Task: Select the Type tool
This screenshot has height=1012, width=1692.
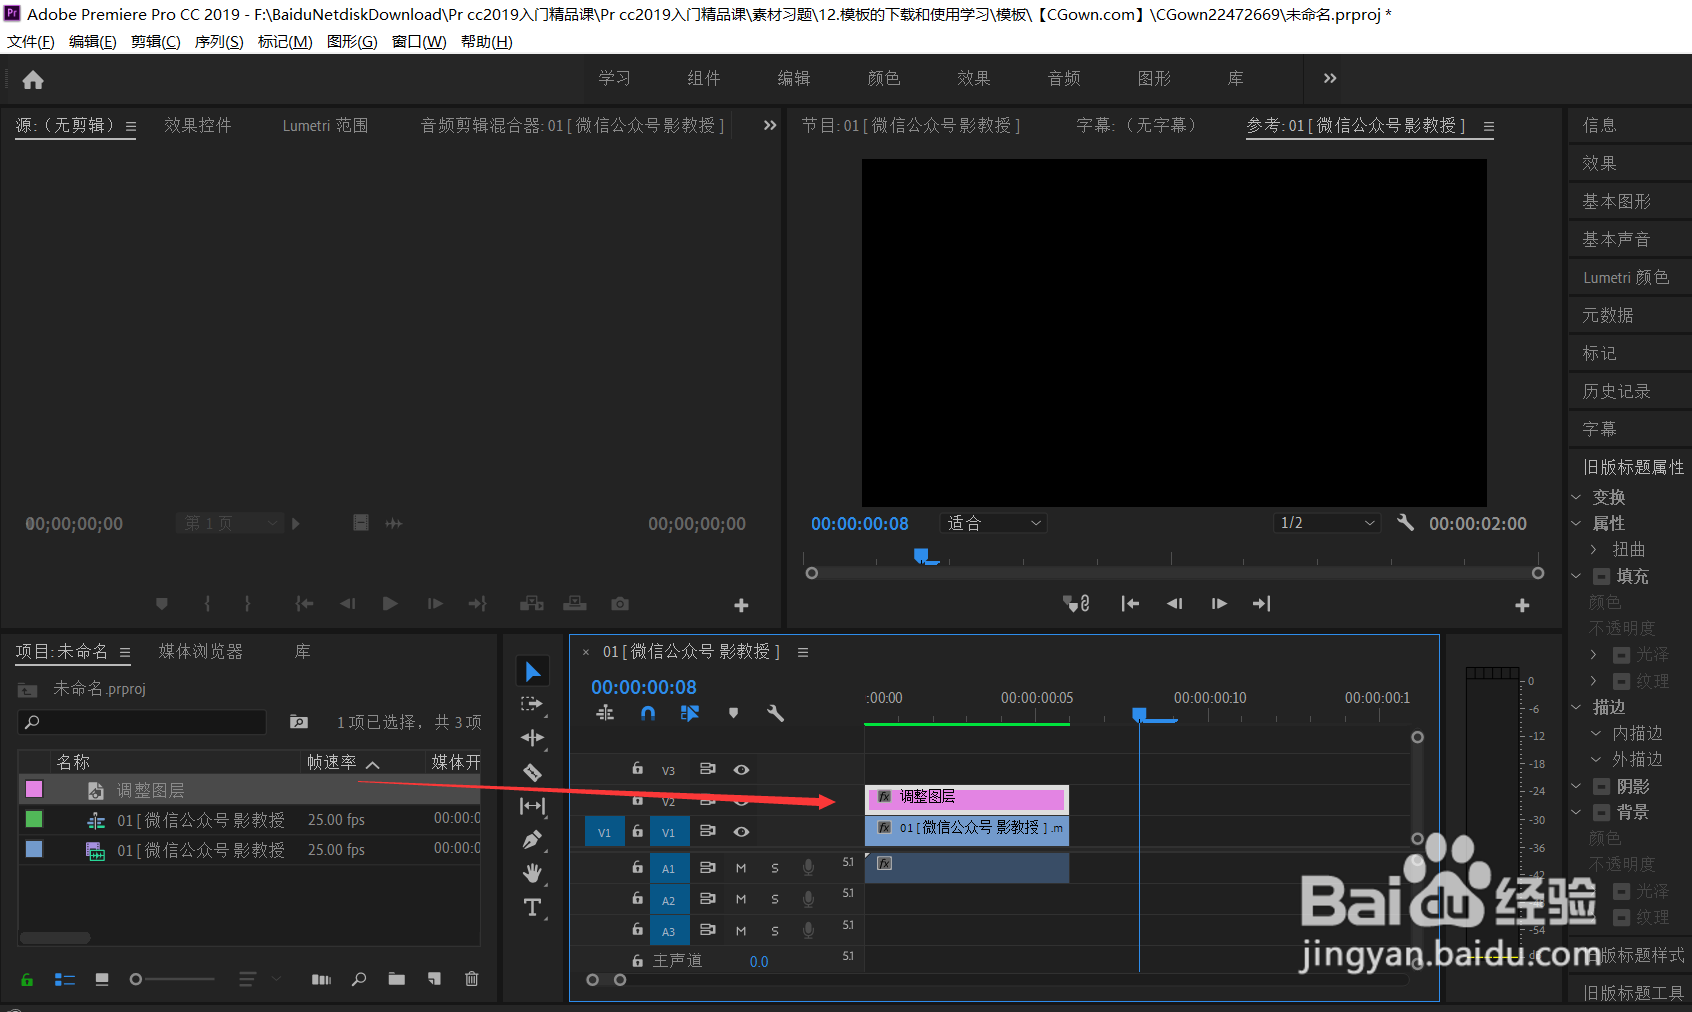Action: (x=532, y=907)
